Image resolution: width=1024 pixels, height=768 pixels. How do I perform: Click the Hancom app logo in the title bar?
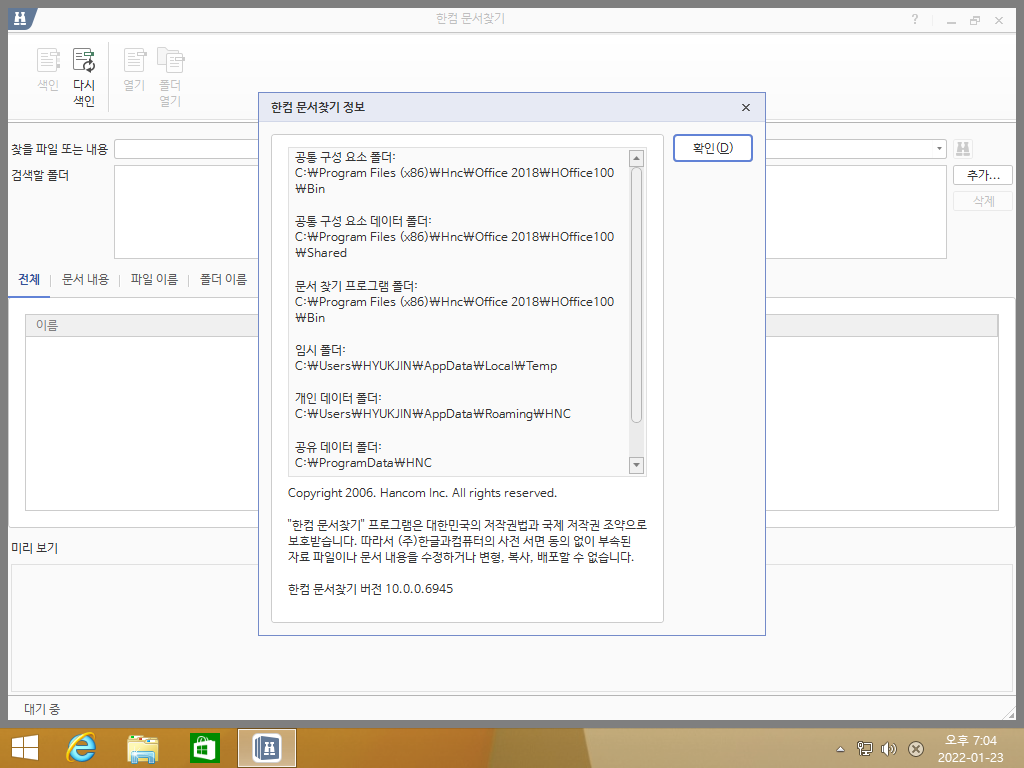pos(20,18)
